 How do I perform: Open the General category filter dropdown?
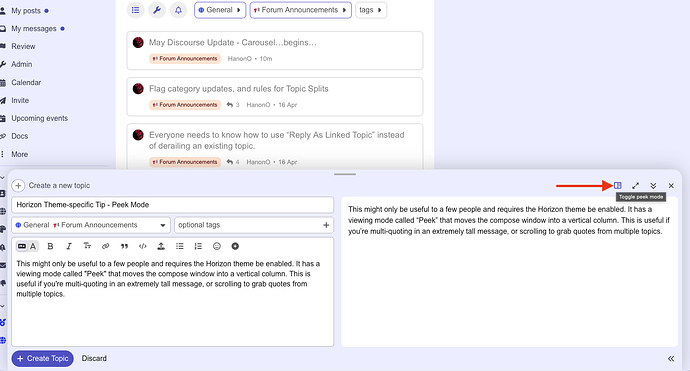point(220,10)
